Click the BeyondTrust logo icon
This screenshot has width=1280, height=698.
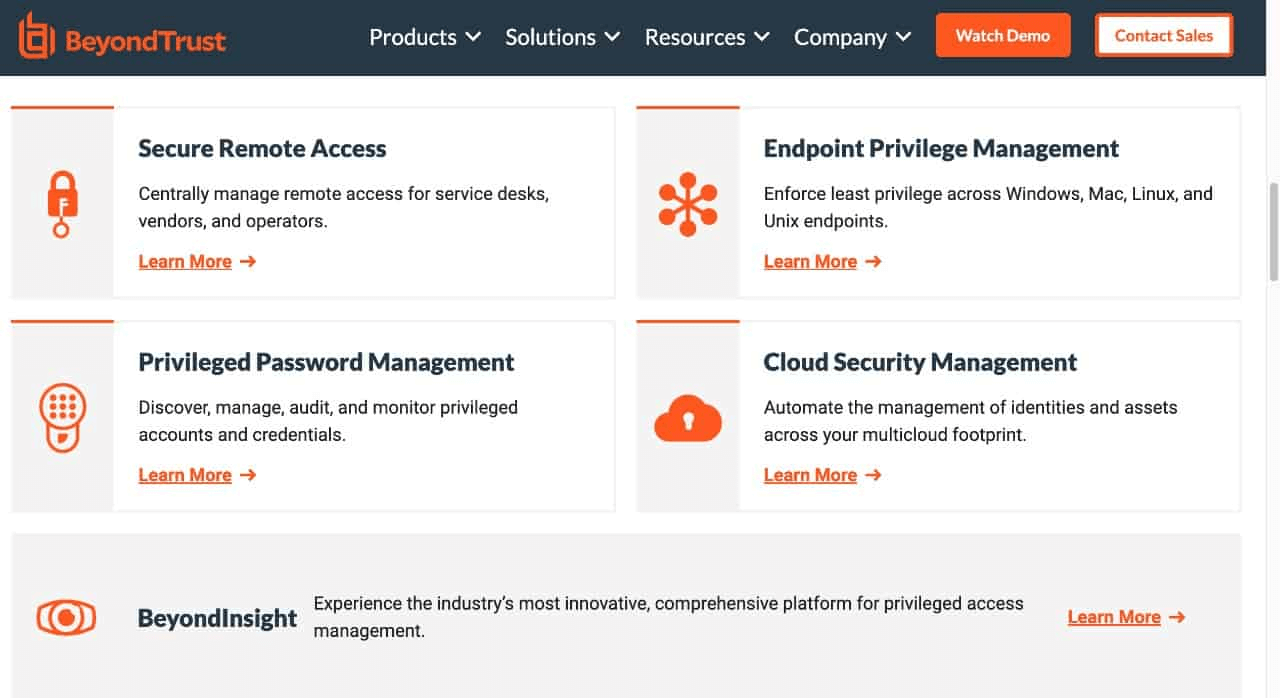pyautogui.click(x=35, y=37)
